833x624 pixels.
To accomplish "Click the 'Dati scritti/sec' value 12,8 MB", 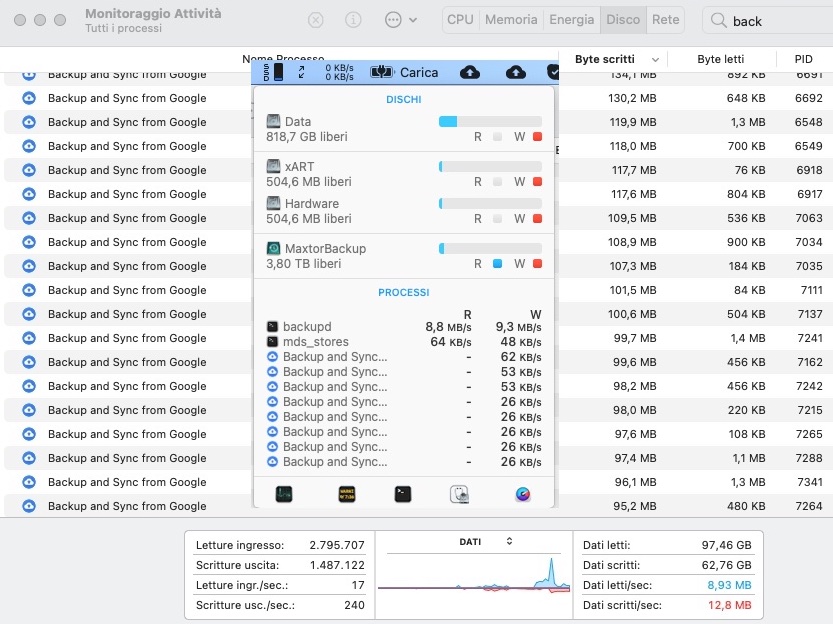I will click(729, 605).
